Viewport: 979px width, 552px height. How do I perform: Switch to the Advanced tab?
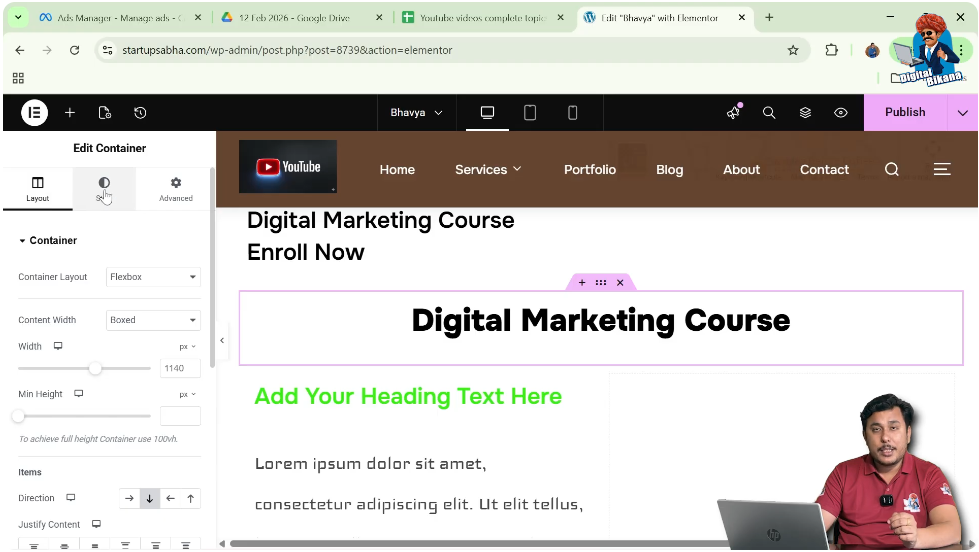176,189
